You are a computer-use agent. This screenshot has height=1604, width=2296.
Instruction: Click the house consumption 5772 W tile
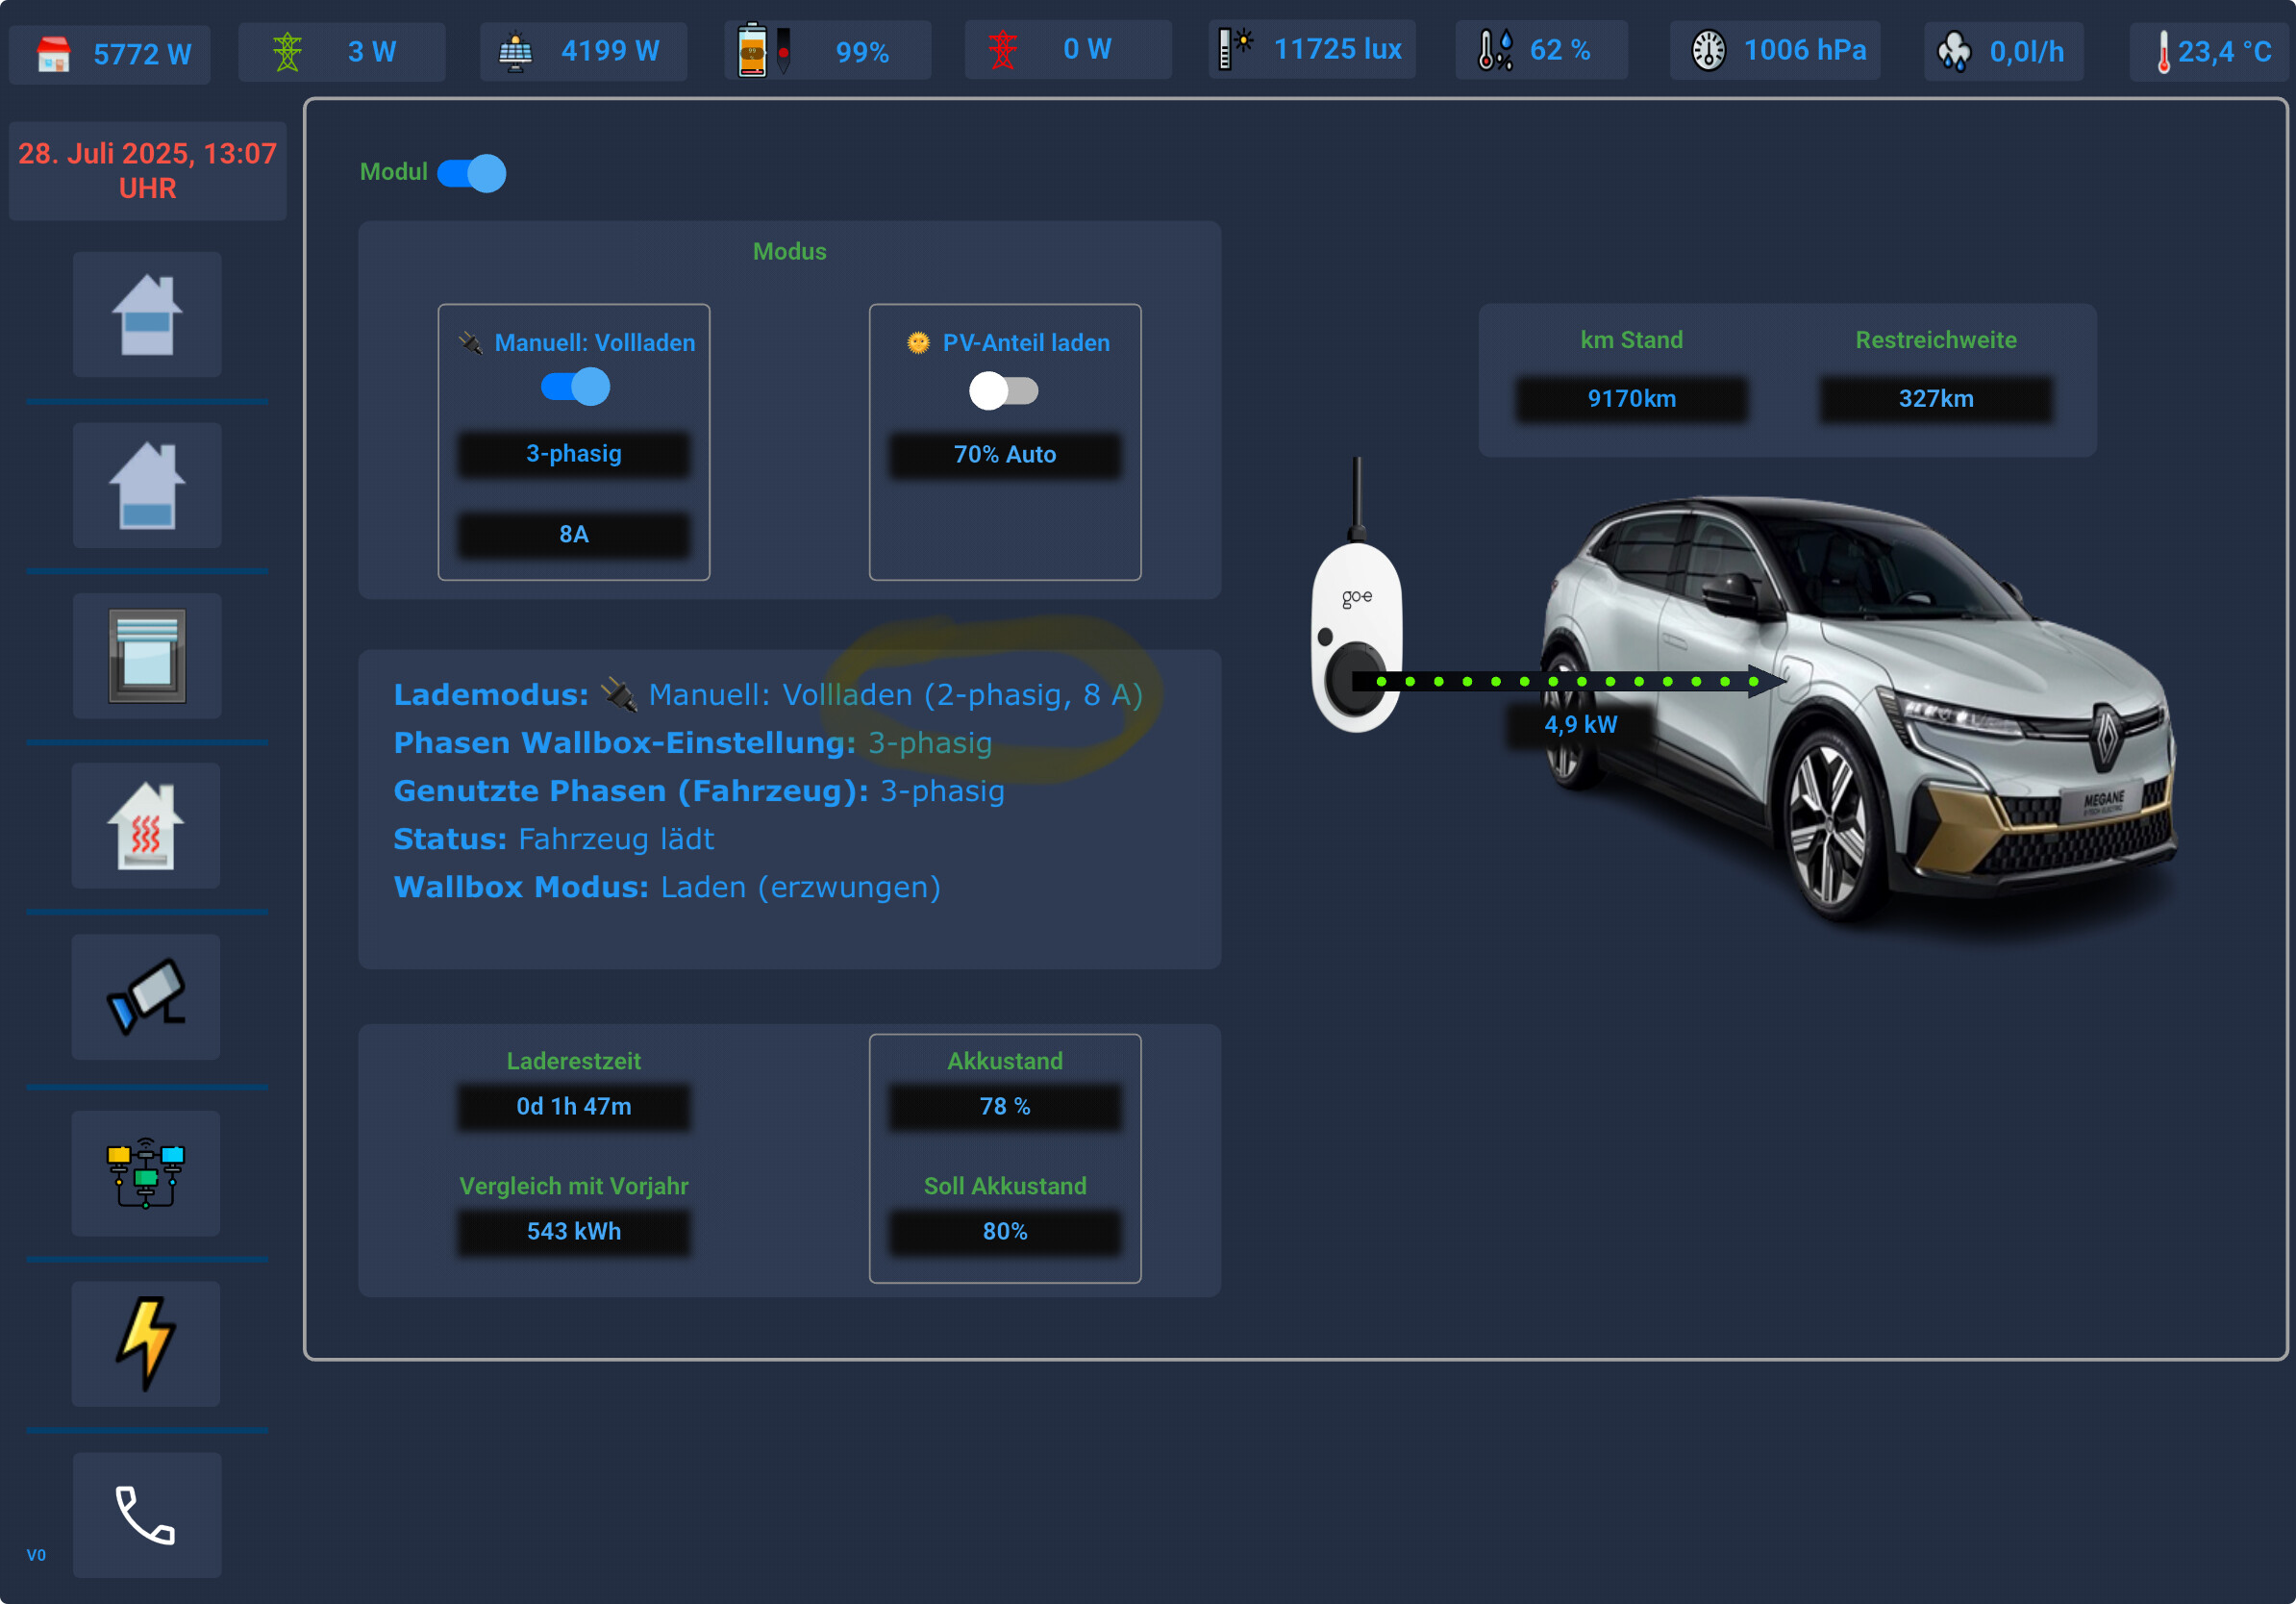110,54
